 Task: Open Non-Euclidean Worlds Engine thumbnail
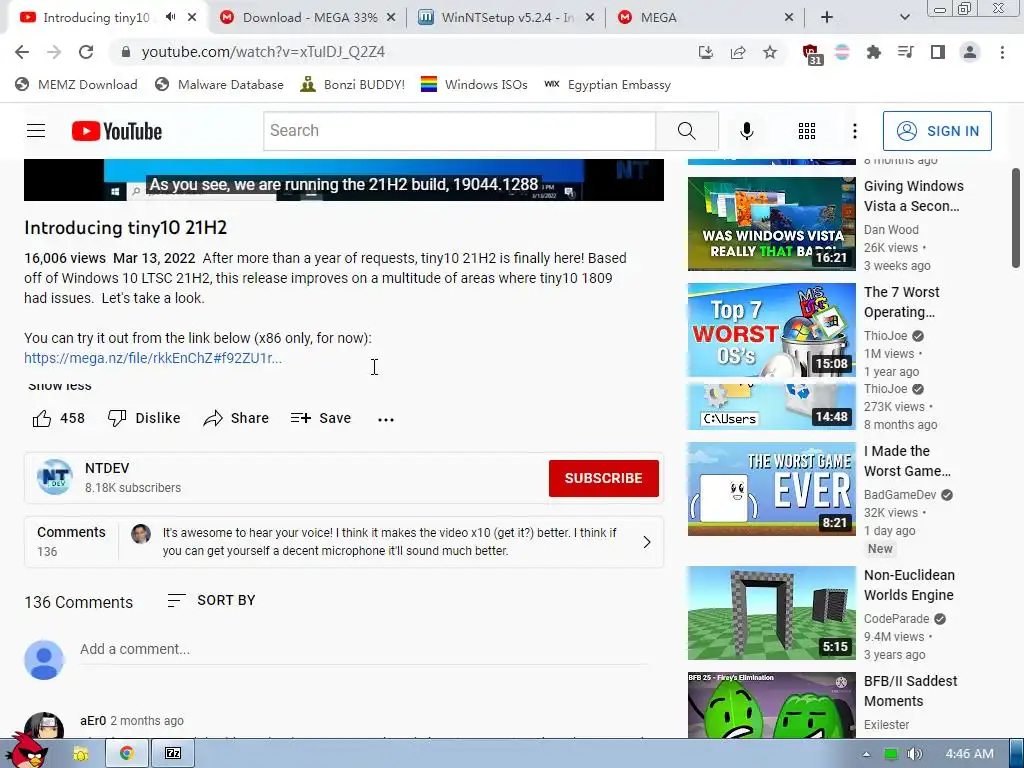[x=771, y=613]
